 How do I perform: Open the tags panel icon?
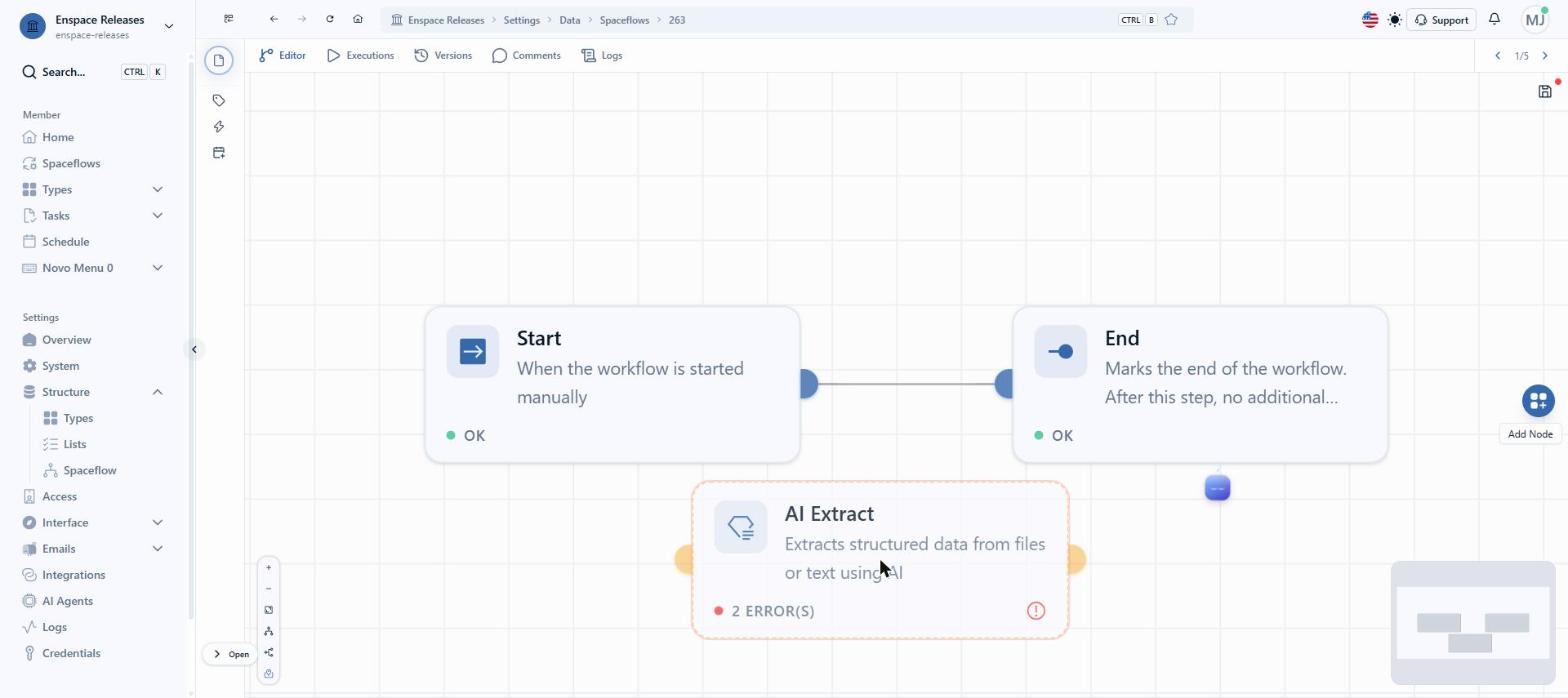[219, 100]
